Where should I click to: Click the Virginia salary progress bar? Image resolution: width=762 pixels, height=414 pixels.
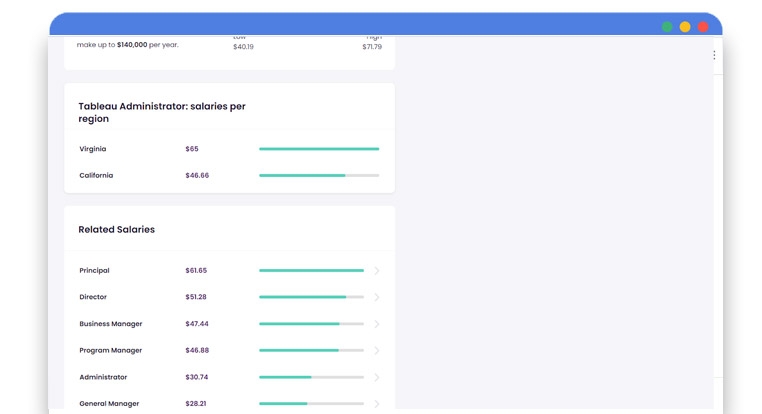(x=319, y=149)
